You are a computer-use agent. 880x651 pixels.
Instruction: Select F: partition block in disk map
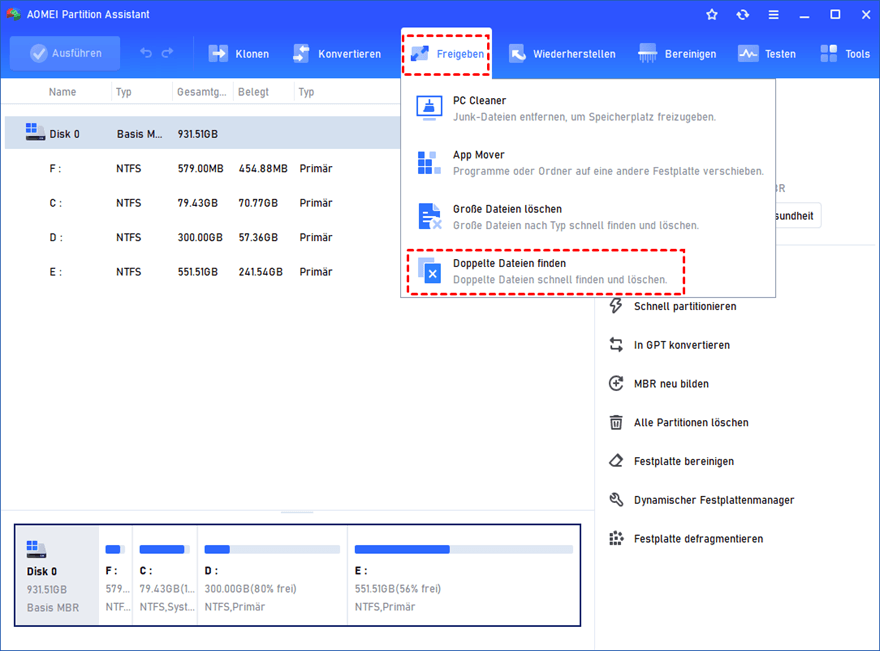116,575
